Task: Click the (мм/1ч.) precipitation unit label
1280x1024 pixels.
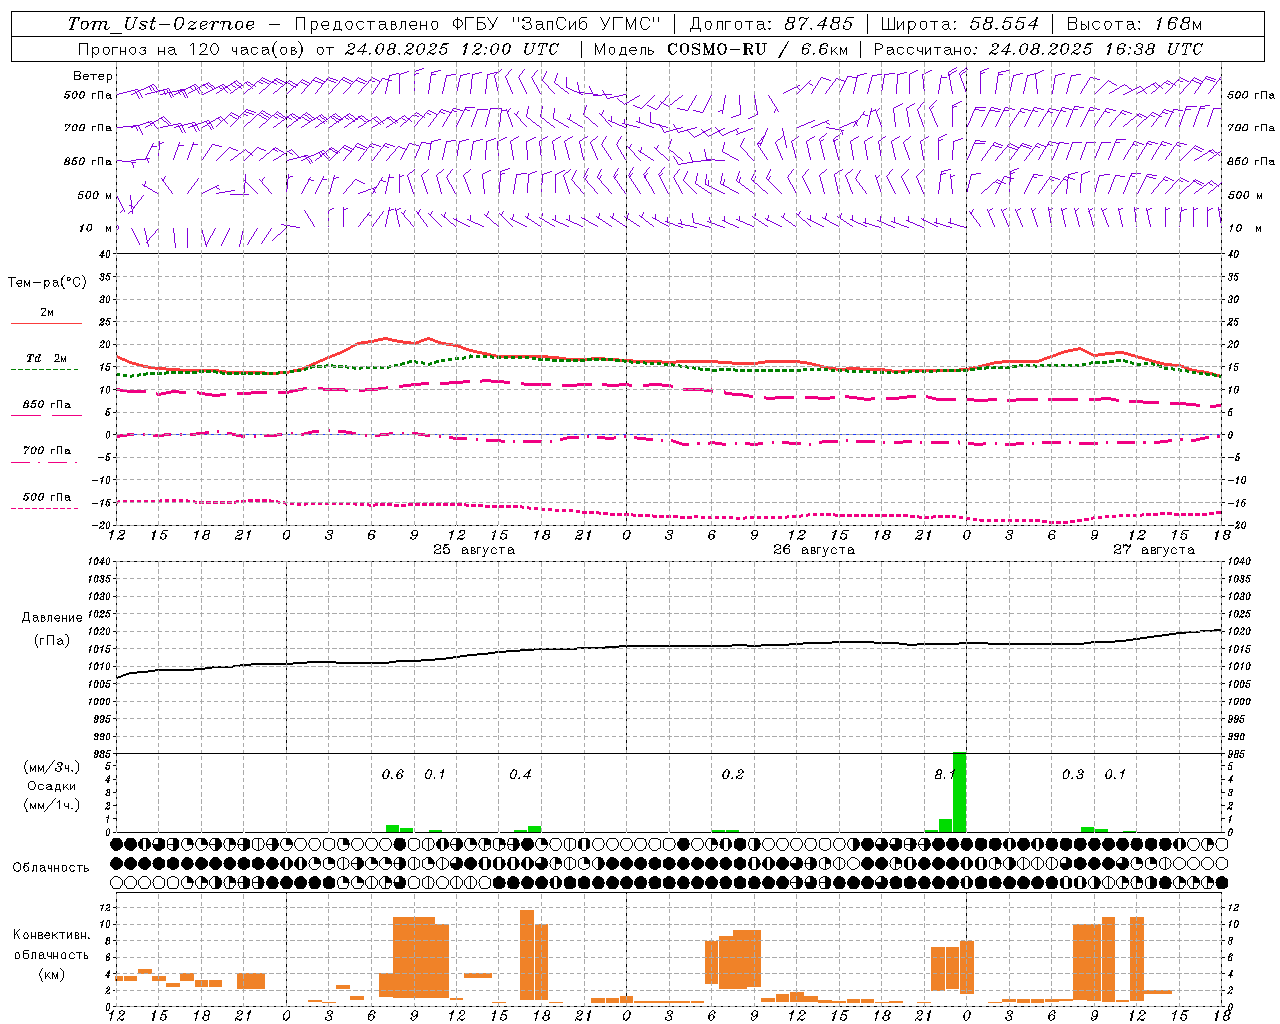Action: [x=51, y=805]
